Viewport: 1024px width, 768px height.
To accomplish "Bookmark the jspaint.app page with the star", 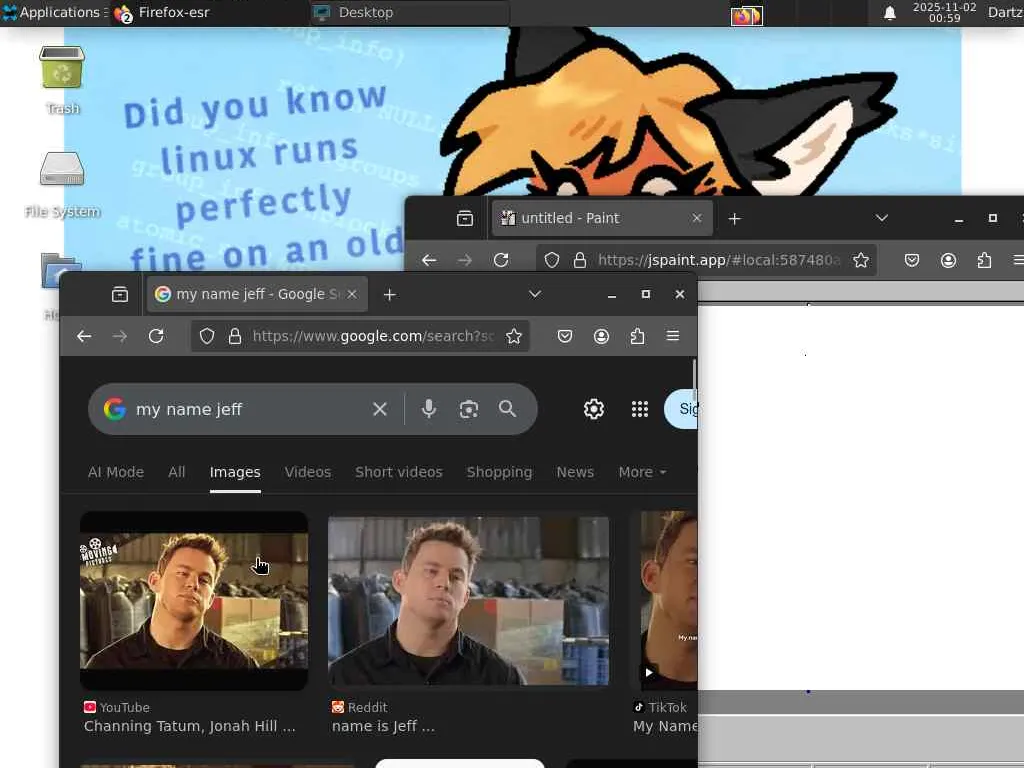I will tap(861, 261).
